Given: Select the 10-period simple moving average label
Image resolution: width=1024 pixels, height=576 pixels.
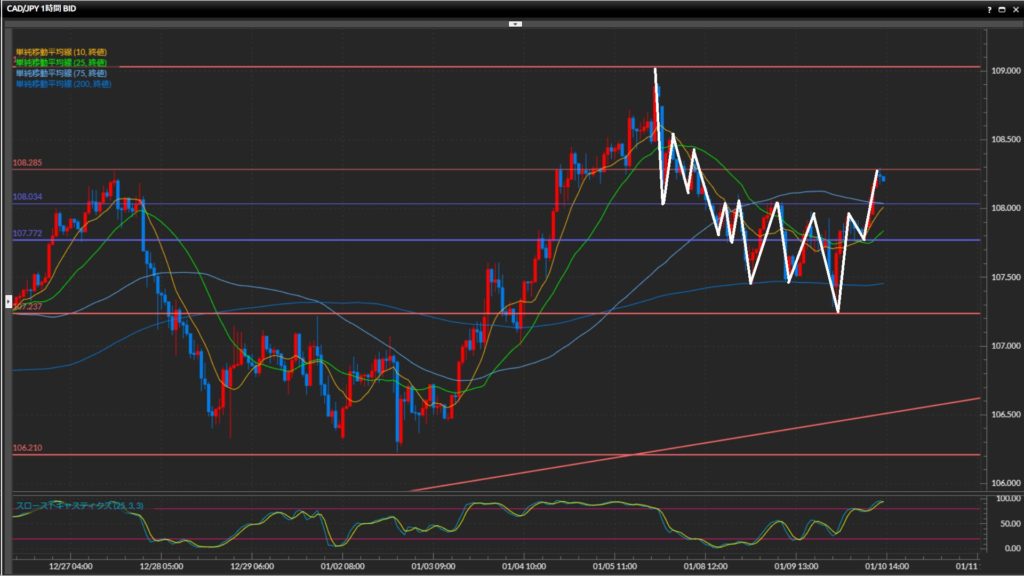Looking at the screenshot, I should pyautogui.click(x=61, y=52).
